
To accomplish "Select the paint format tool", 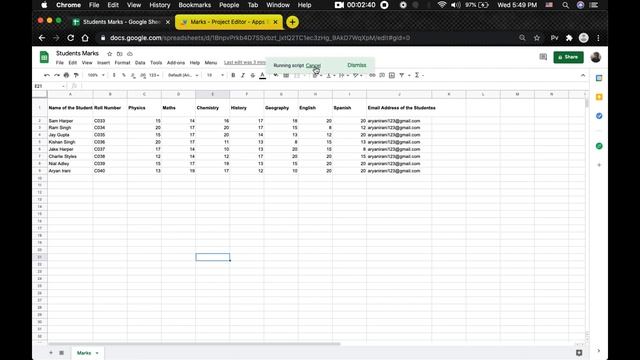I will [76, 75].
